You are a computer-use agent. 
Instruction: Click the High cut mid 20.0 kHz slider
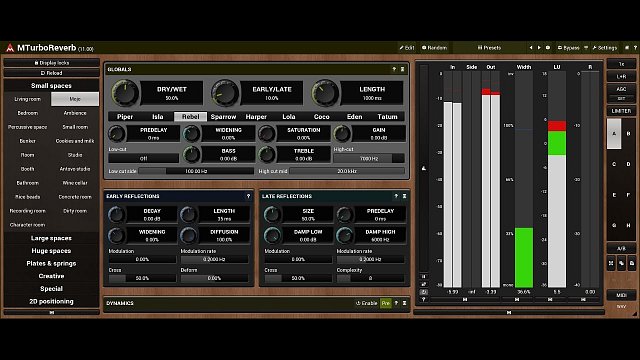click(347, 171)
